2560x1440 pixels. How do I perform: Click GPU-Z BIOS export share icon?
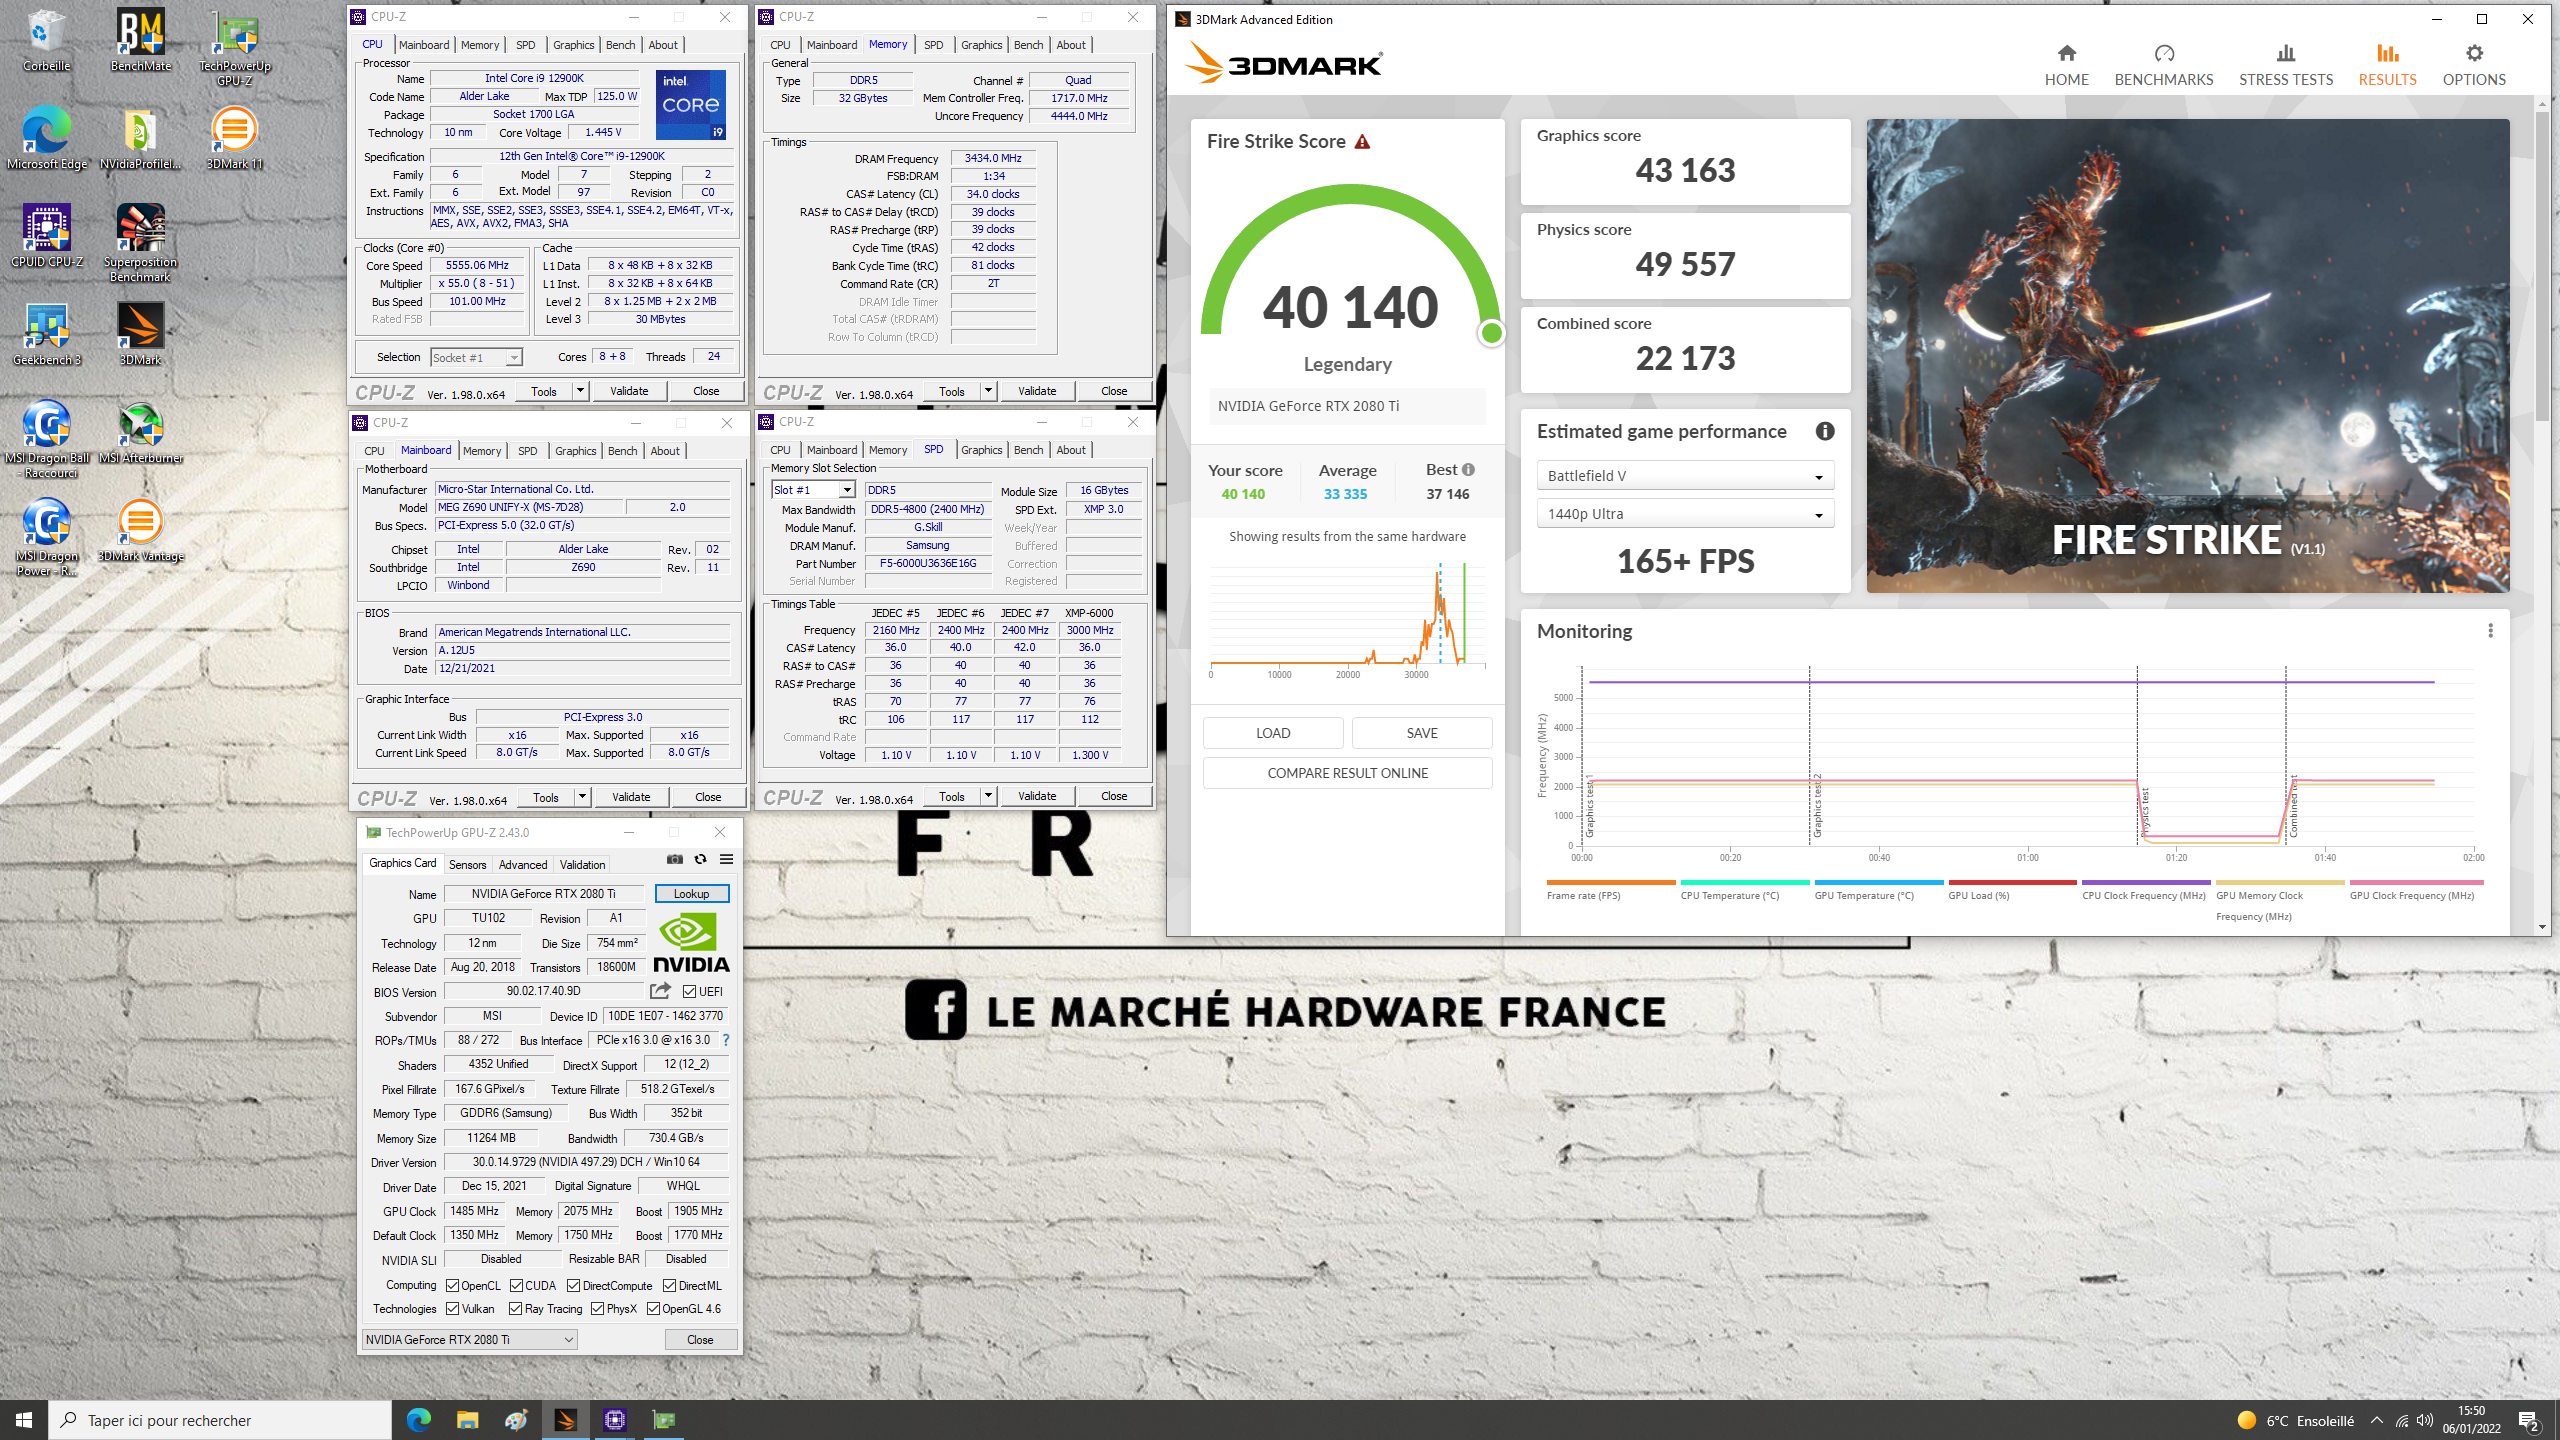(660, 991)
